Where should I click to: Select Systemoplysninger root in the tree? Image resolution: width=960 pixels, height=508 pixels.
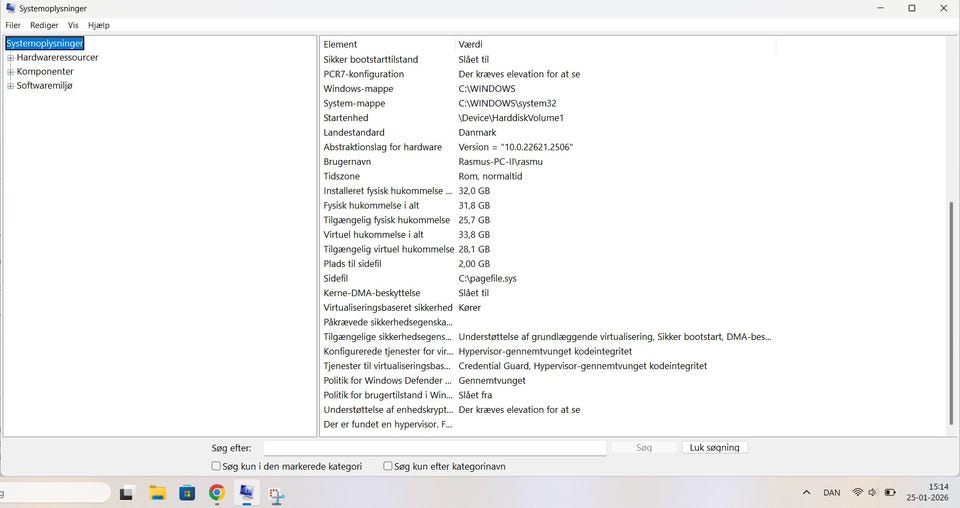[x=45, y=43]
